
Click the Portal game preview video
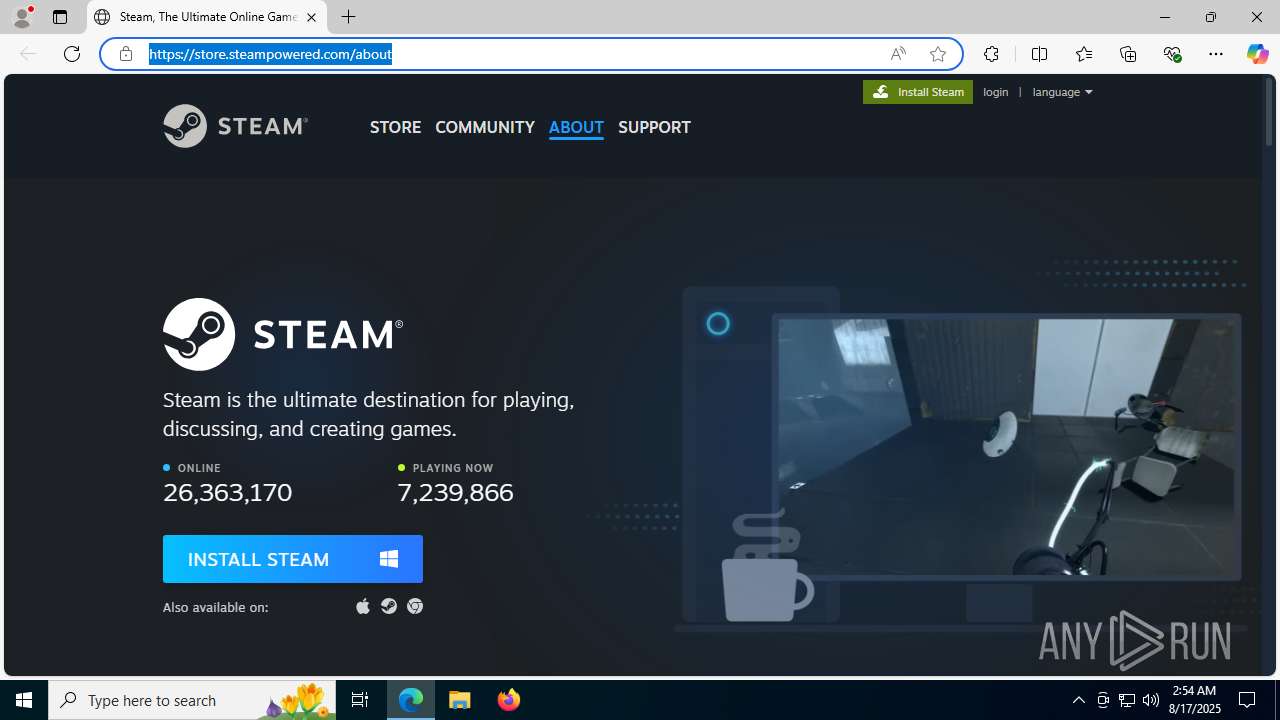(1005, 447)
